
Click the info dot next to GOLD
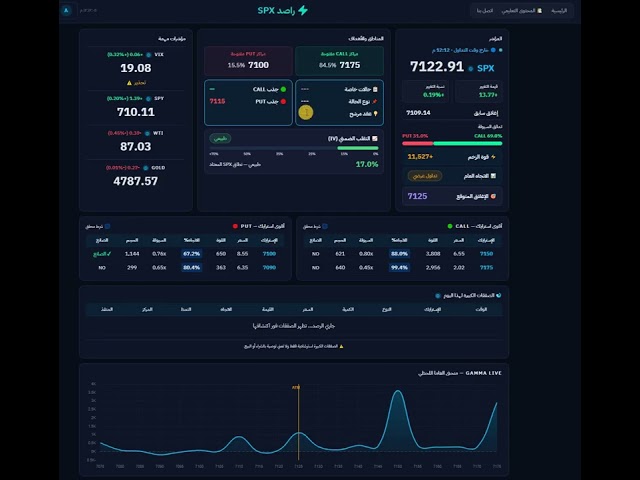click(x=145, y=168)
